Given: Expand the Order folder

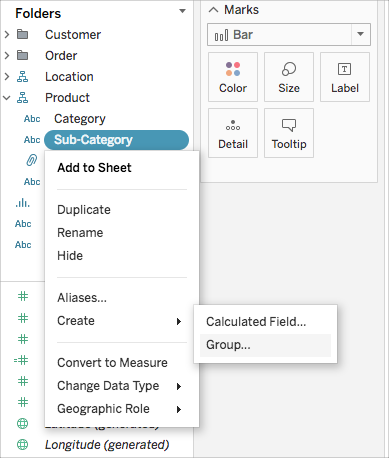Looking at the screenshot, I should pos(7,55).
